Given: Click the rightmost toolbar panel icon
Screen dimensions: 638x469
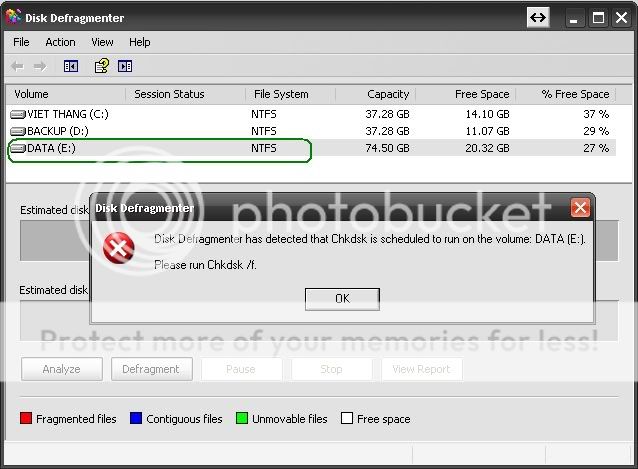Looking at the screenshot, I should (125, 66).
